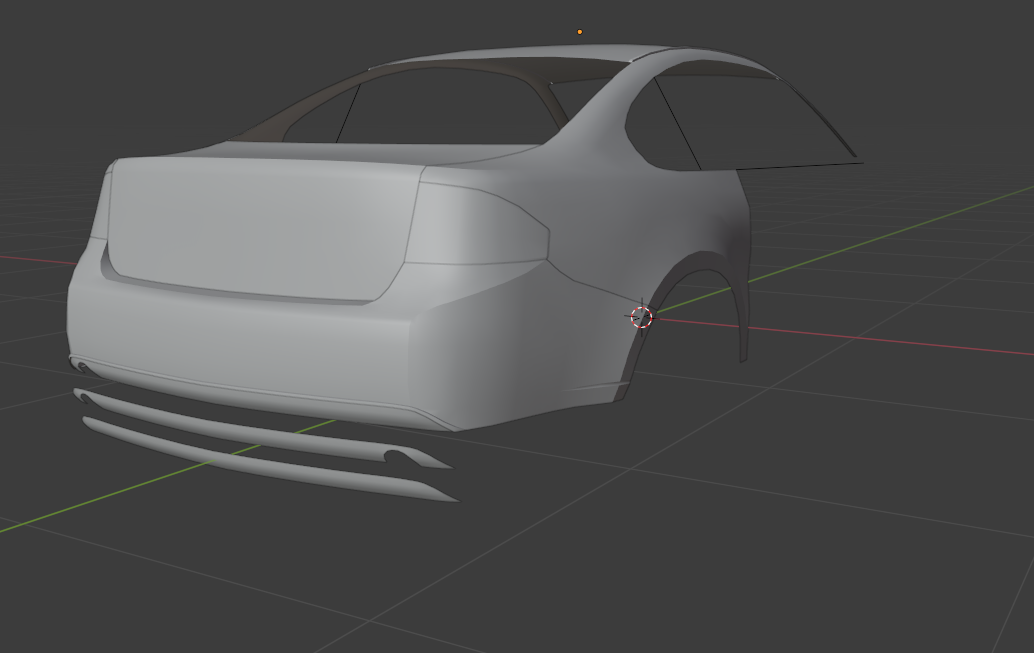The image size is (1034, 653).
Task: Select the car's trunk lid panel
Action: point(264,228)
